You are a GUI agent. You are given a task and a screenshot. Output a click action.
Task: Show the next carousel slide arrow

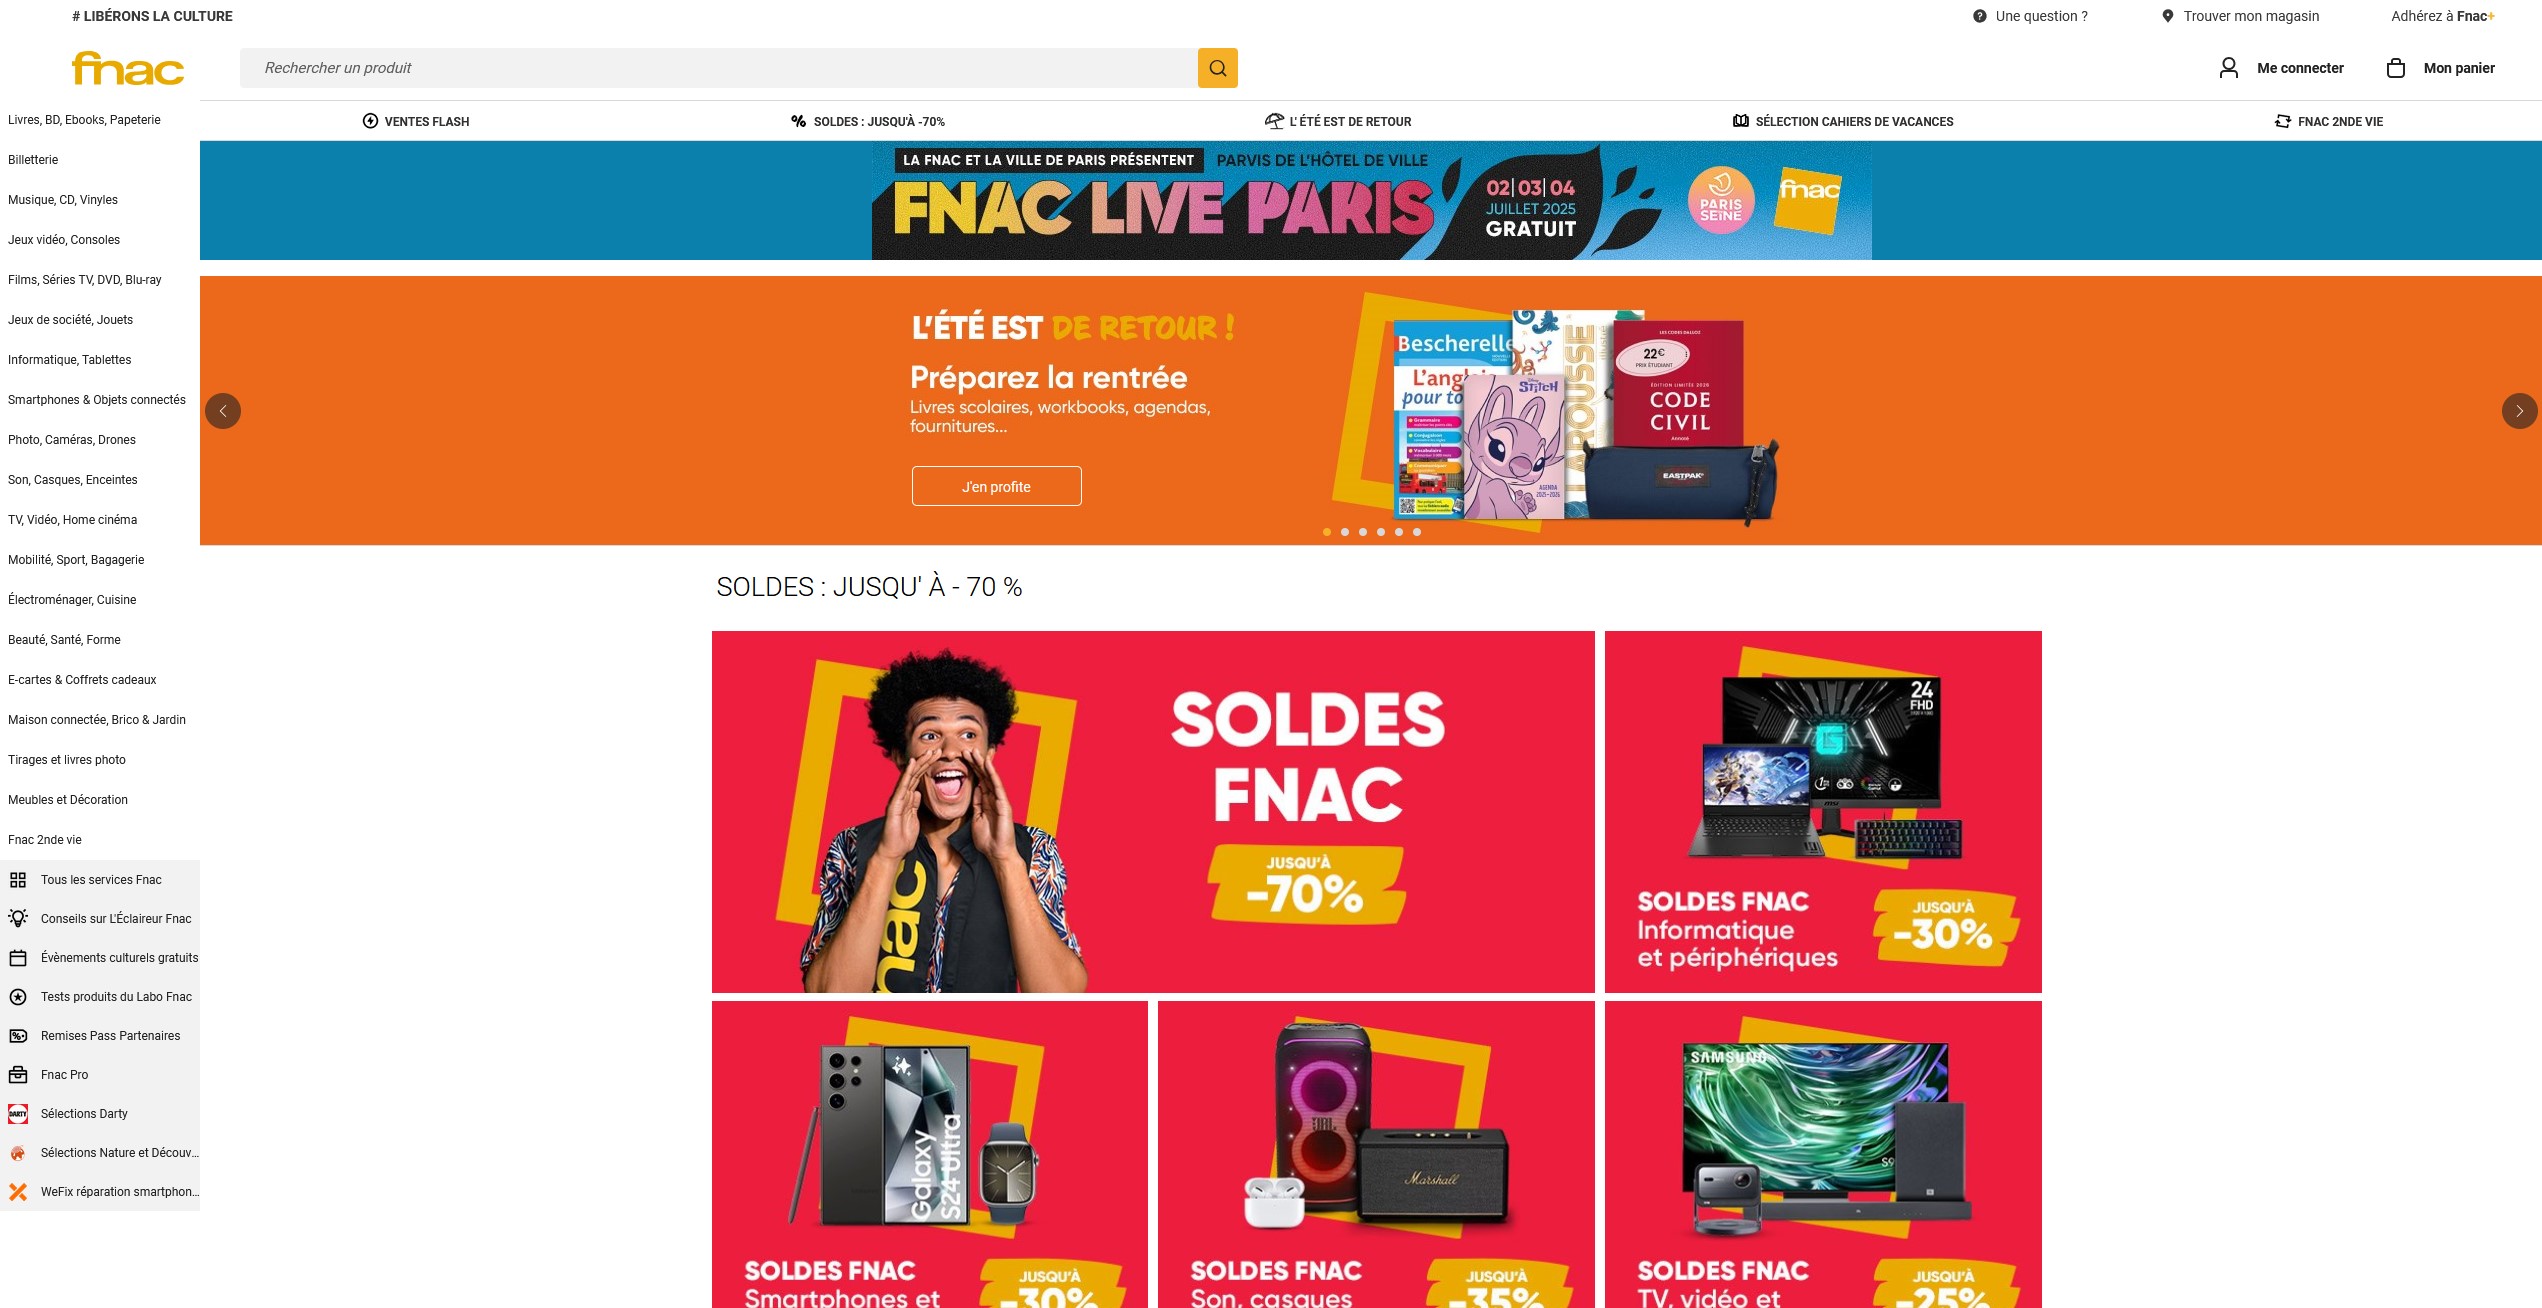tap(2519, 411)
